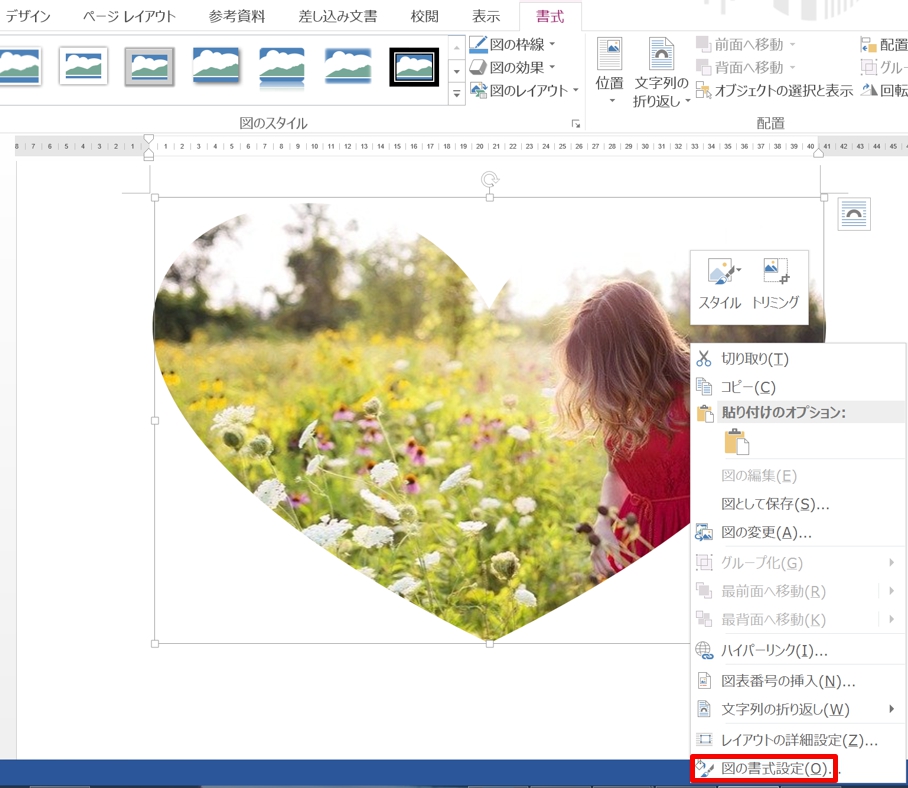Open 図の書式設定(O) format picture

764,768
